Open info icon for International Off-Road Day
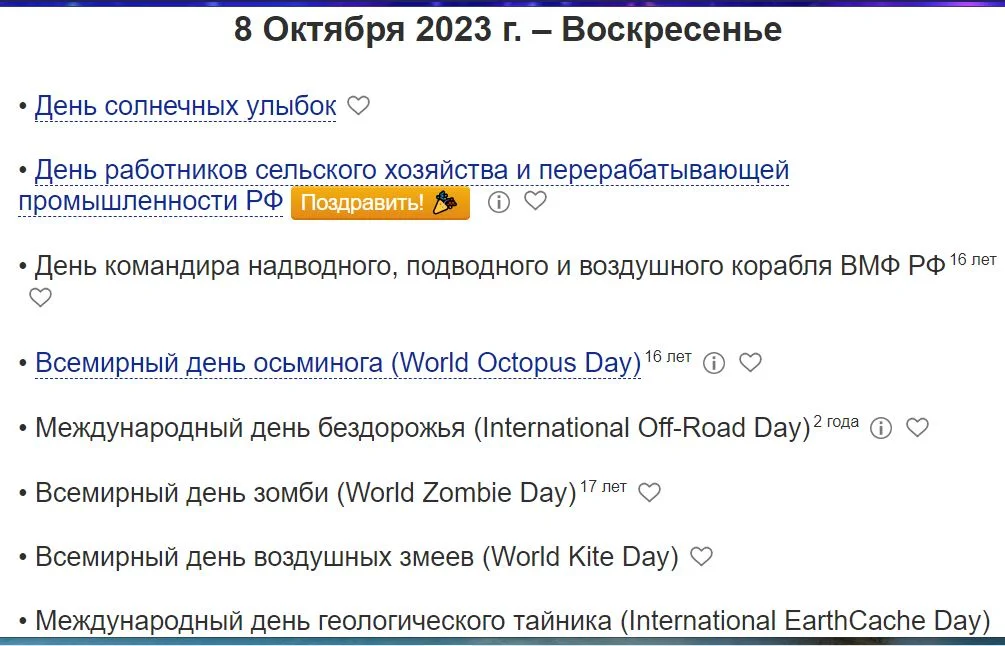The height and width of the screenshot is (646, 1005). [x=879, y=427]
